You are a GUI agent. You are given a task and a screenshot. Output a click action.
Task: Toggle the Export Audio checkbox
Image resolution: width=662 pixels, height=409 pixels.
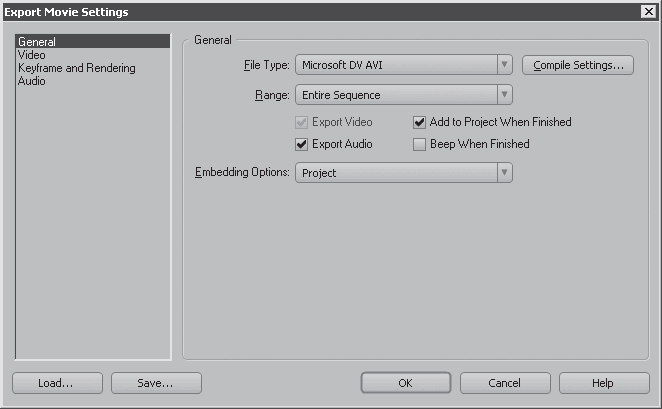tap(301, 144)
